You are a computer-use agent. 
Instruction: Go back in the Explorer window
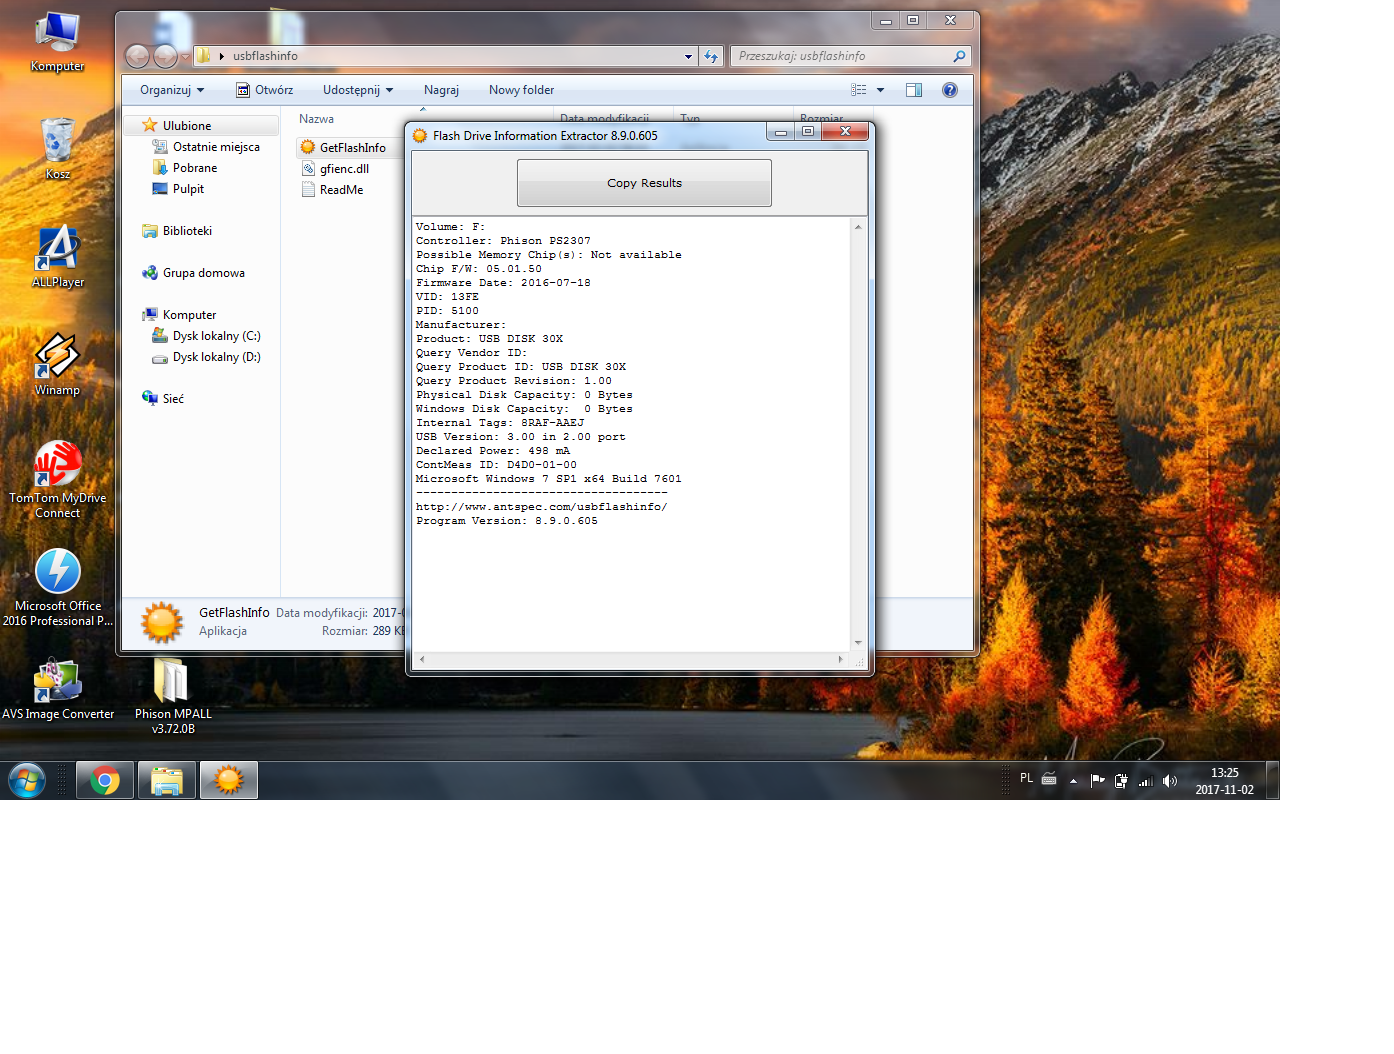coord(138,56)
